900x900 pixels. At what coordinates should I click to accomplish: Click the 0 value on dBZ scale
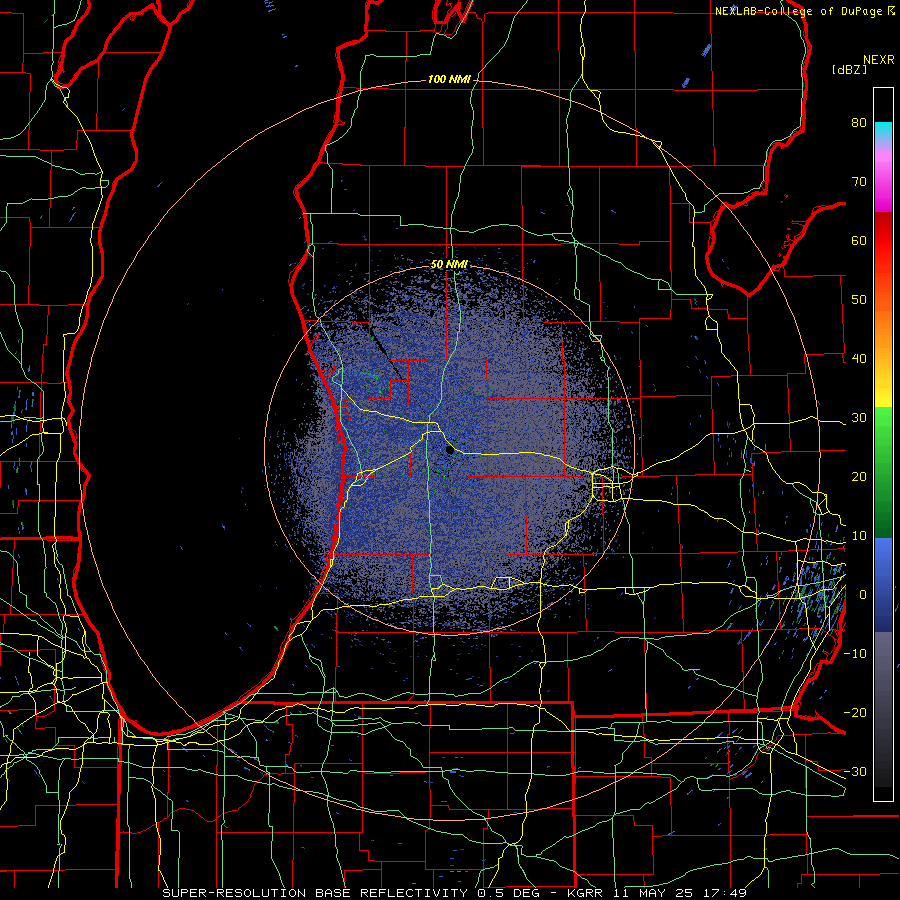pos(863,595)
